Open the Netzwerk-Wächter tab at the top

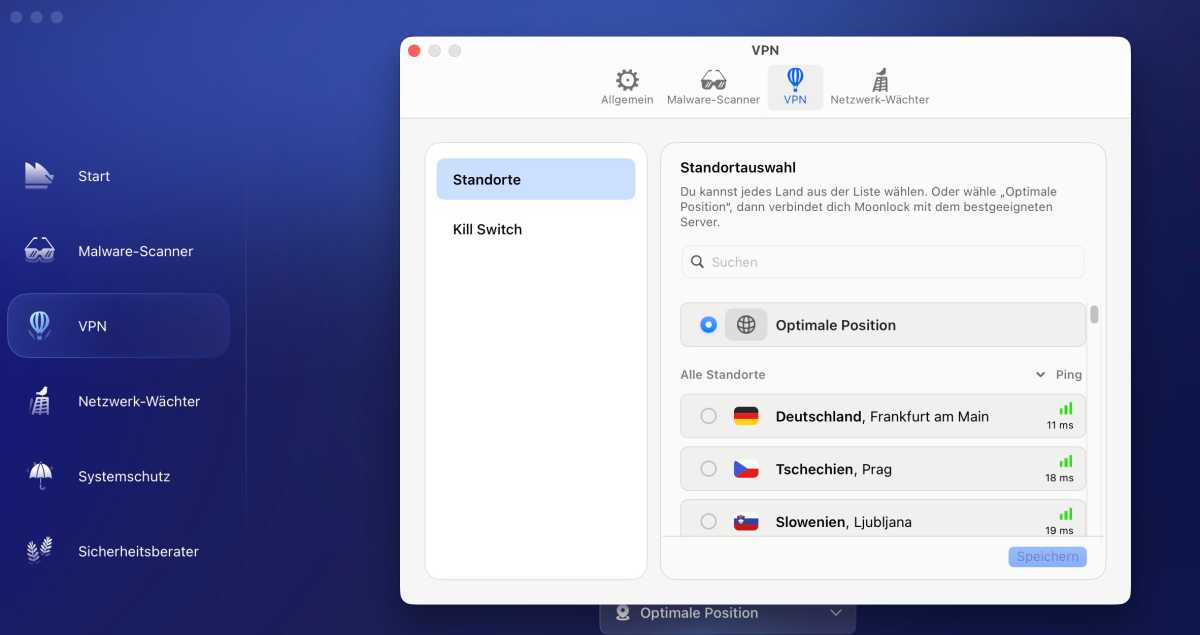pos(881,86)
